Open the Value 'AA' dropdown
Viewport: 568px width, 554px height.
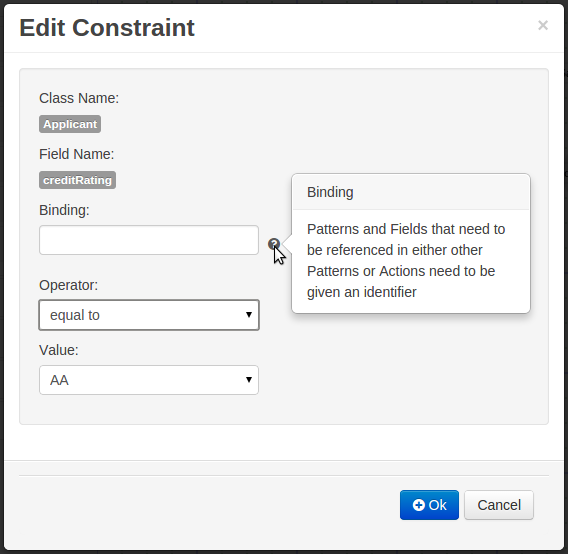149,380
